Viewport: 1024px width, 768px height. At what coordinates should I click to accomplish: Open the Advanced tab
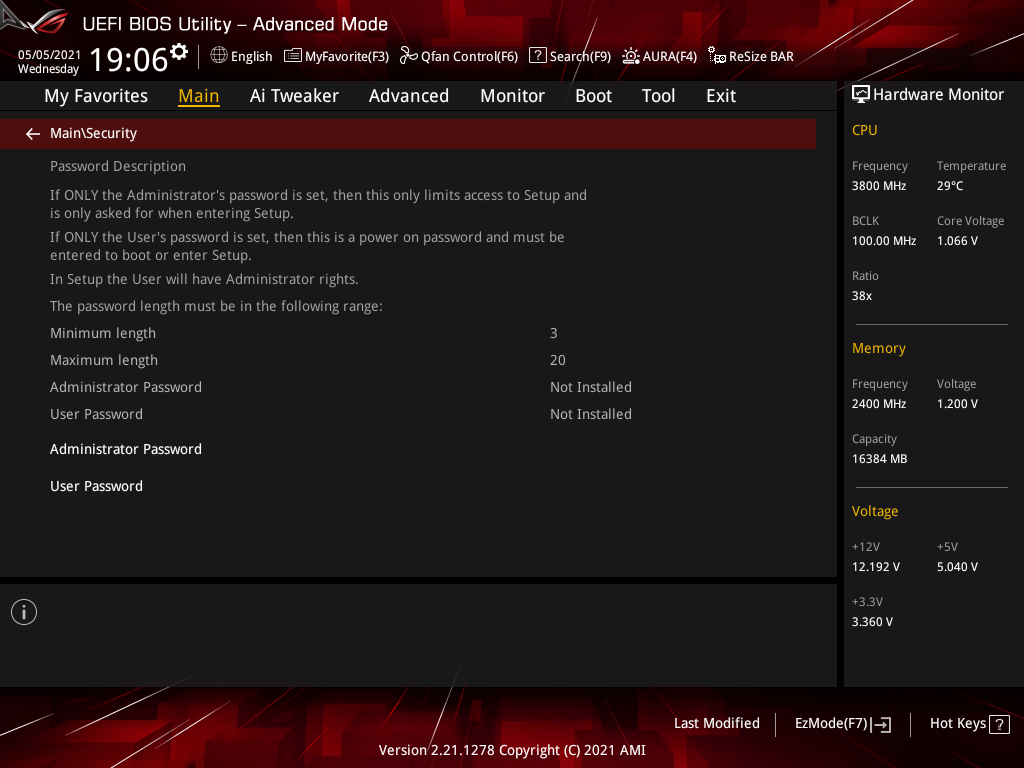tap(409, 96)
